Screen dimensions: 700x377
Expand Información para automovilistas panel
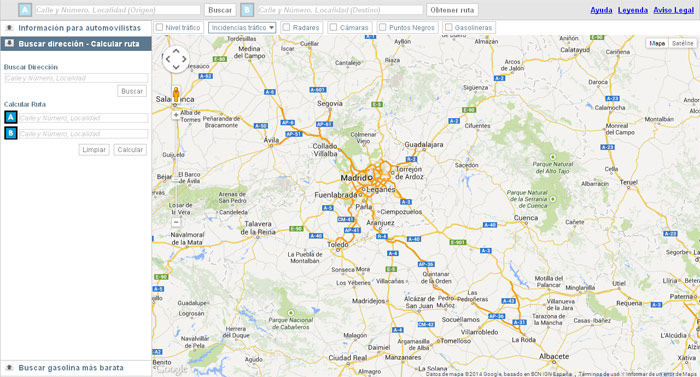pyautogui.click(x=76, y=28)
